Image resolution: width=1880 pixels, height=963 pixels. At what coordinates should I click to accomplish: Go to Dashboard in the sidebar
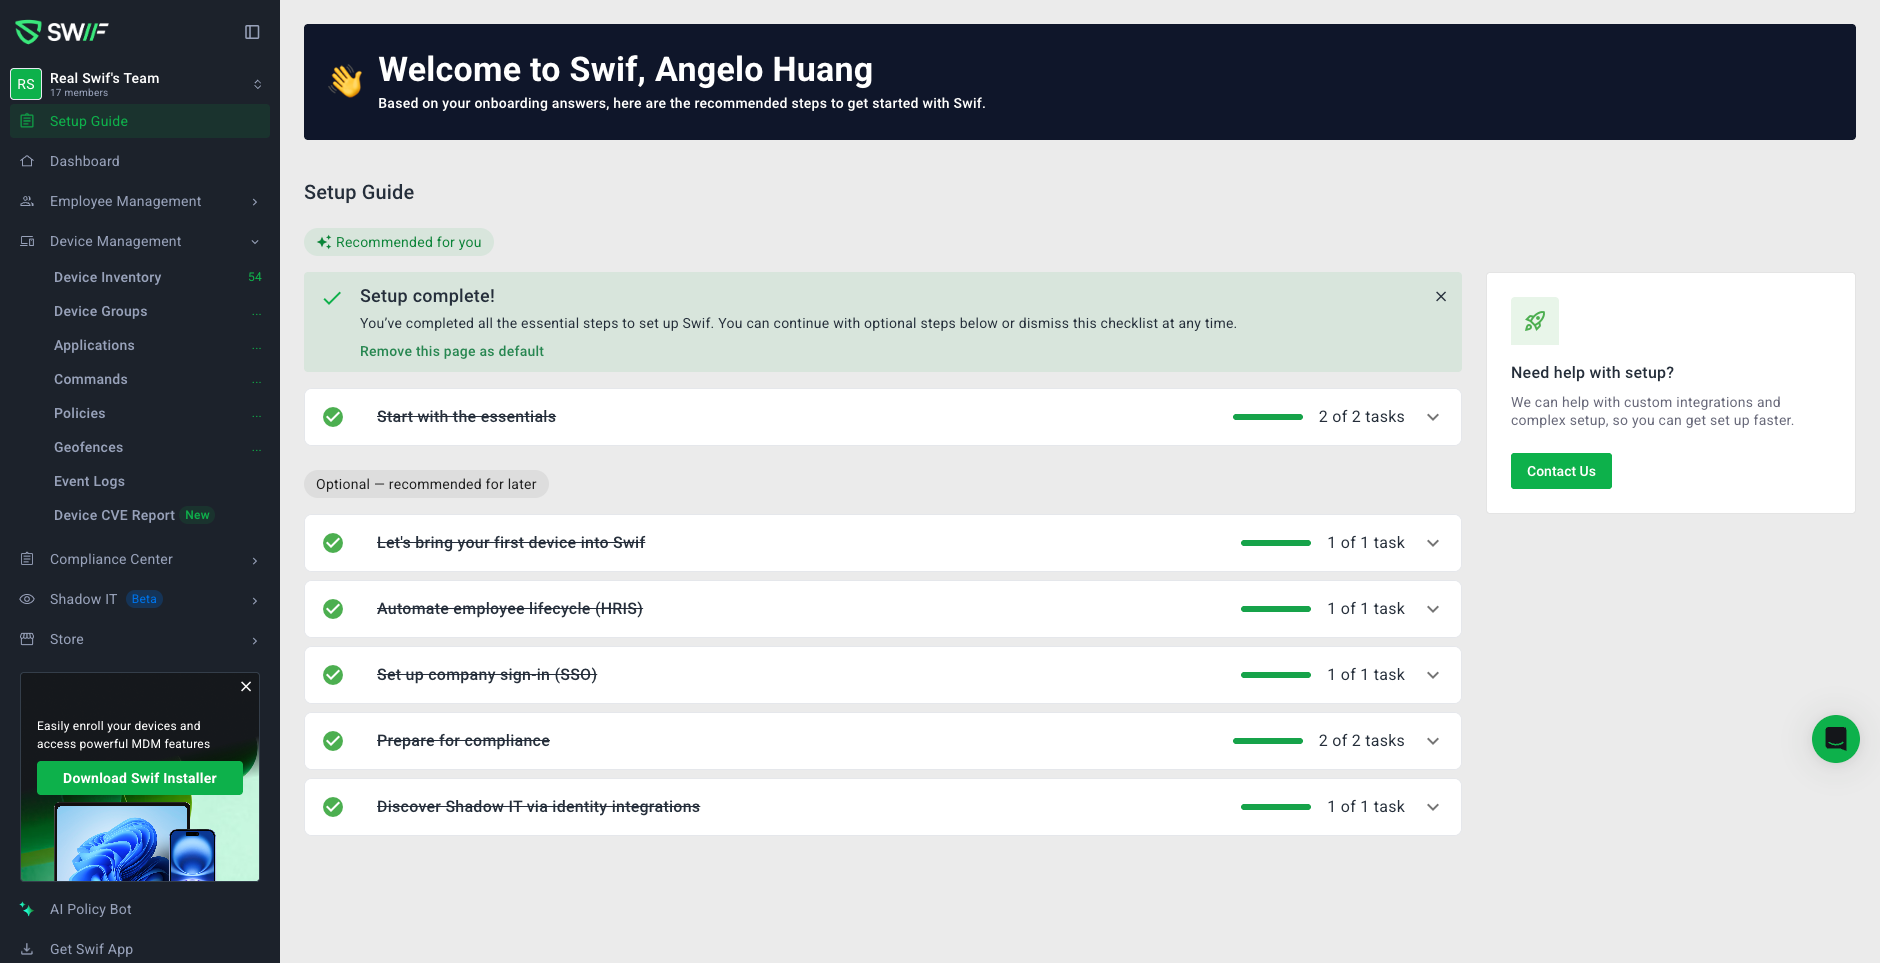tap(85, 161)
